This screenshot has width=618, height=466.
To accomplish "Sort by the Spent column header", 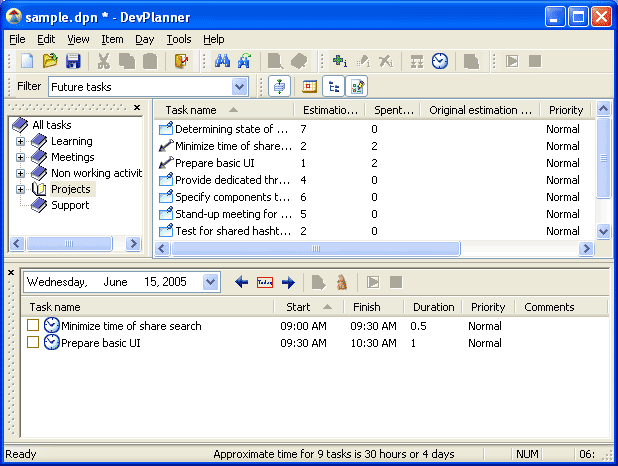I will 393,110.
